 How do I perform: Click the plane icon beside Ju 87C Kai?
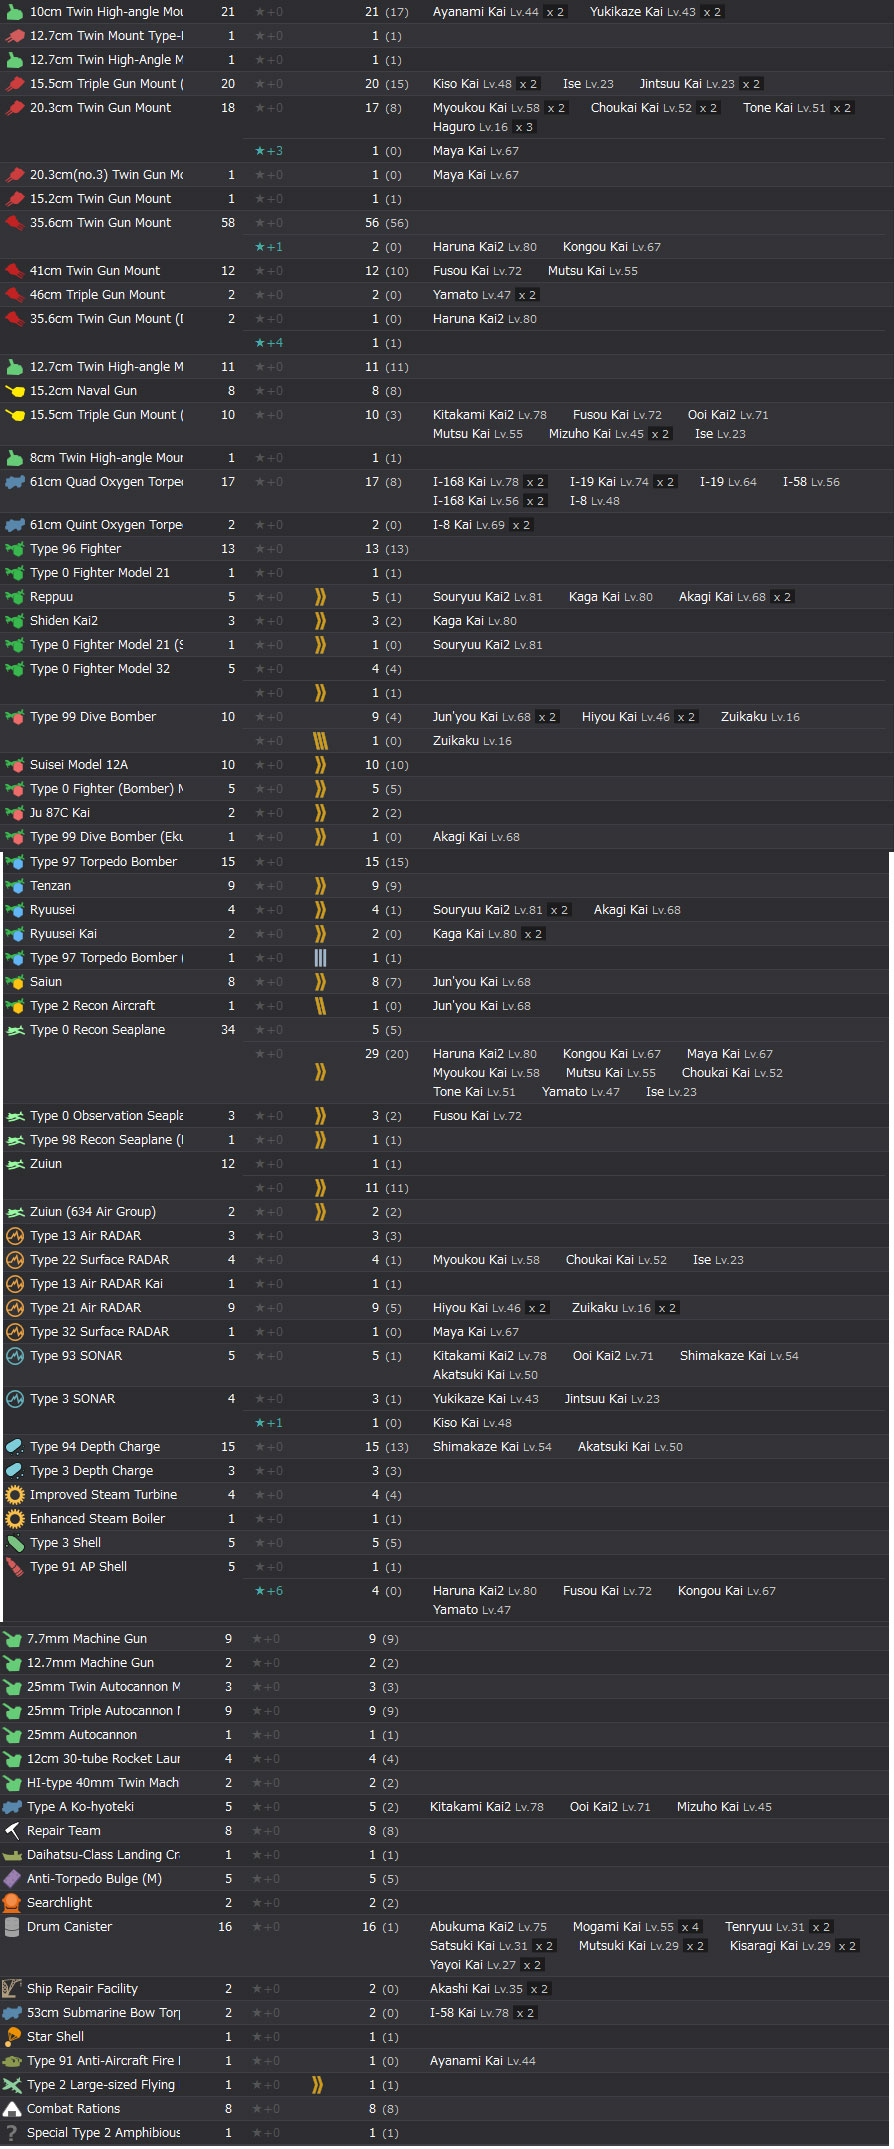(15, 813)
